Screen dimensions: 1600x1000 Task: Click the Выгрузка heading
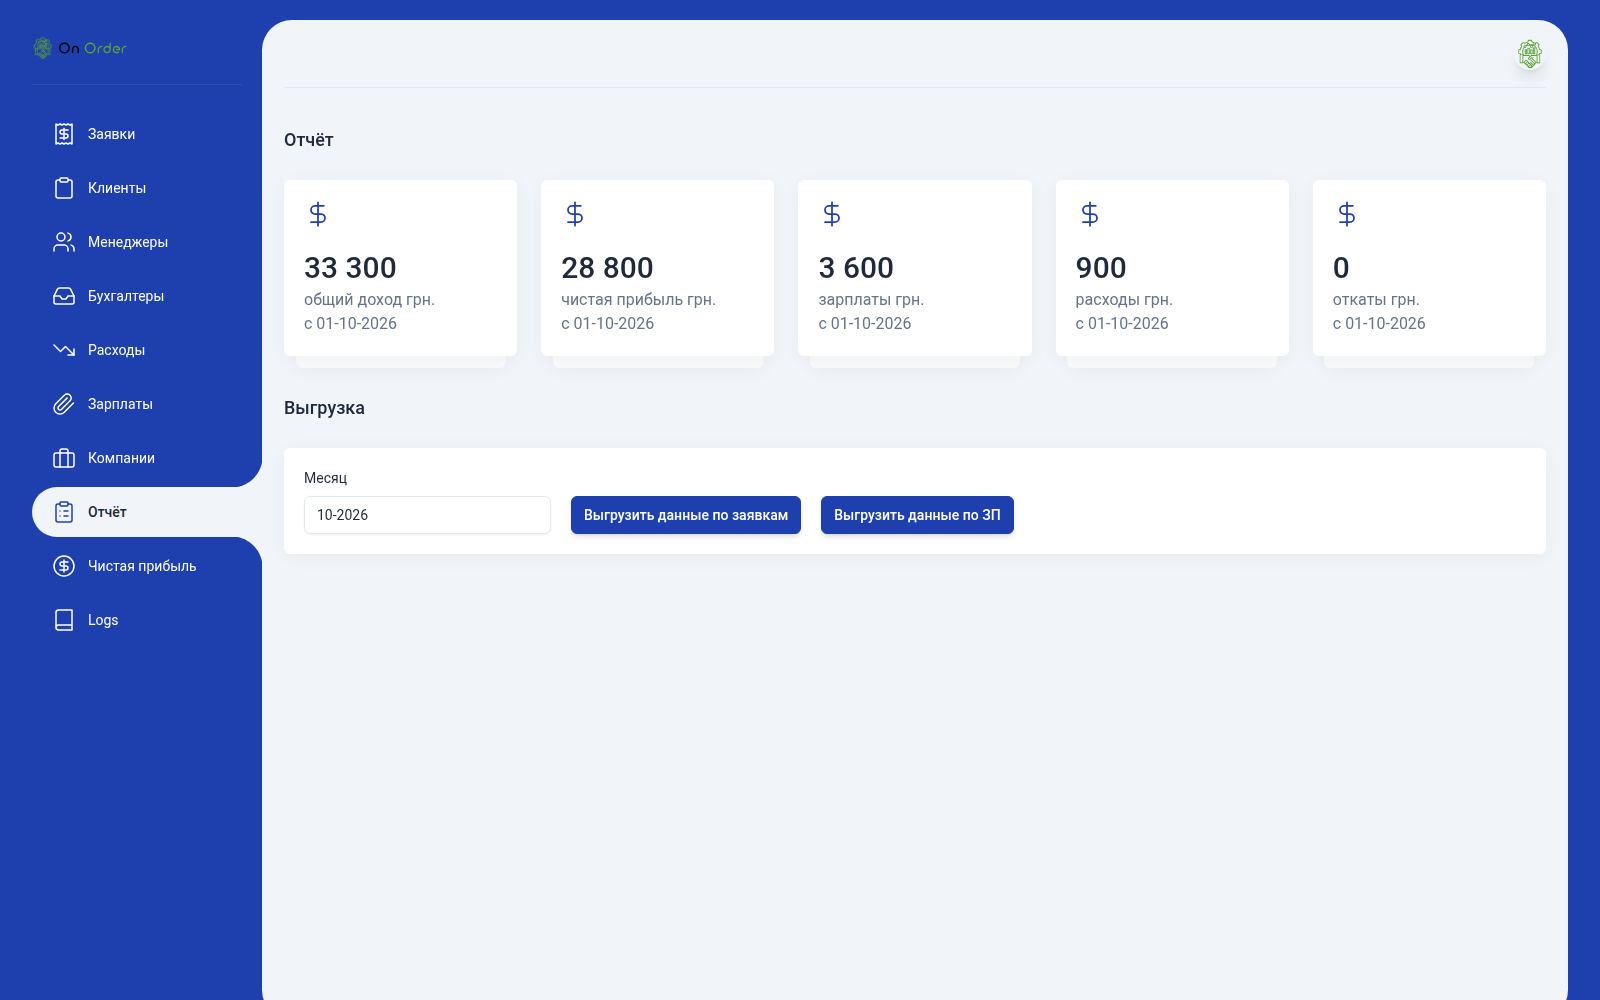pyautogui.click(x=324, y=408)
